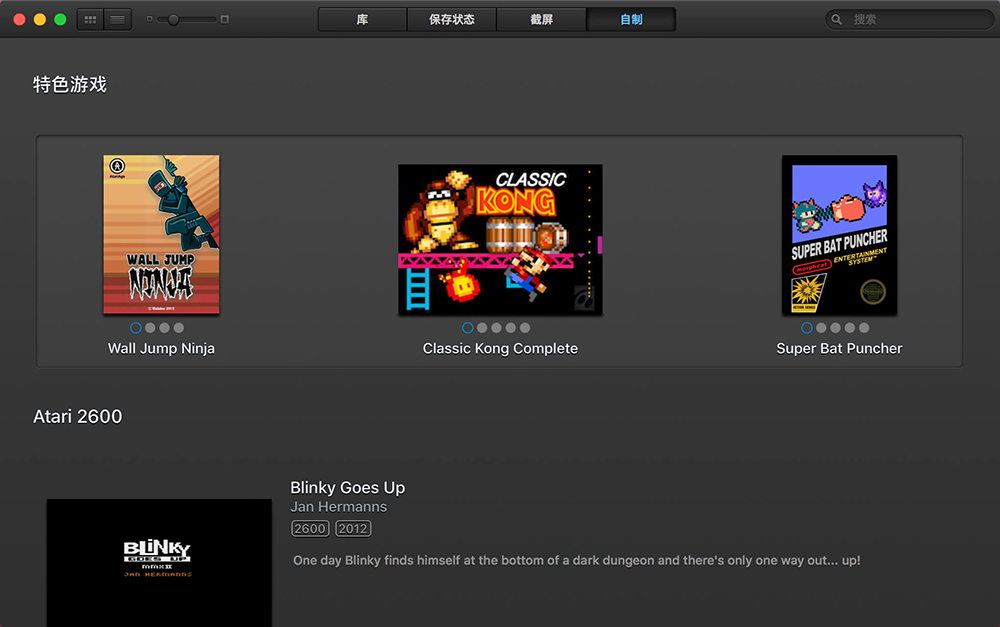Image resolution: width=1000 pixels, height=627 pixels.
Task: Click the 特色游戏 section heading
Action: point(70,85)
